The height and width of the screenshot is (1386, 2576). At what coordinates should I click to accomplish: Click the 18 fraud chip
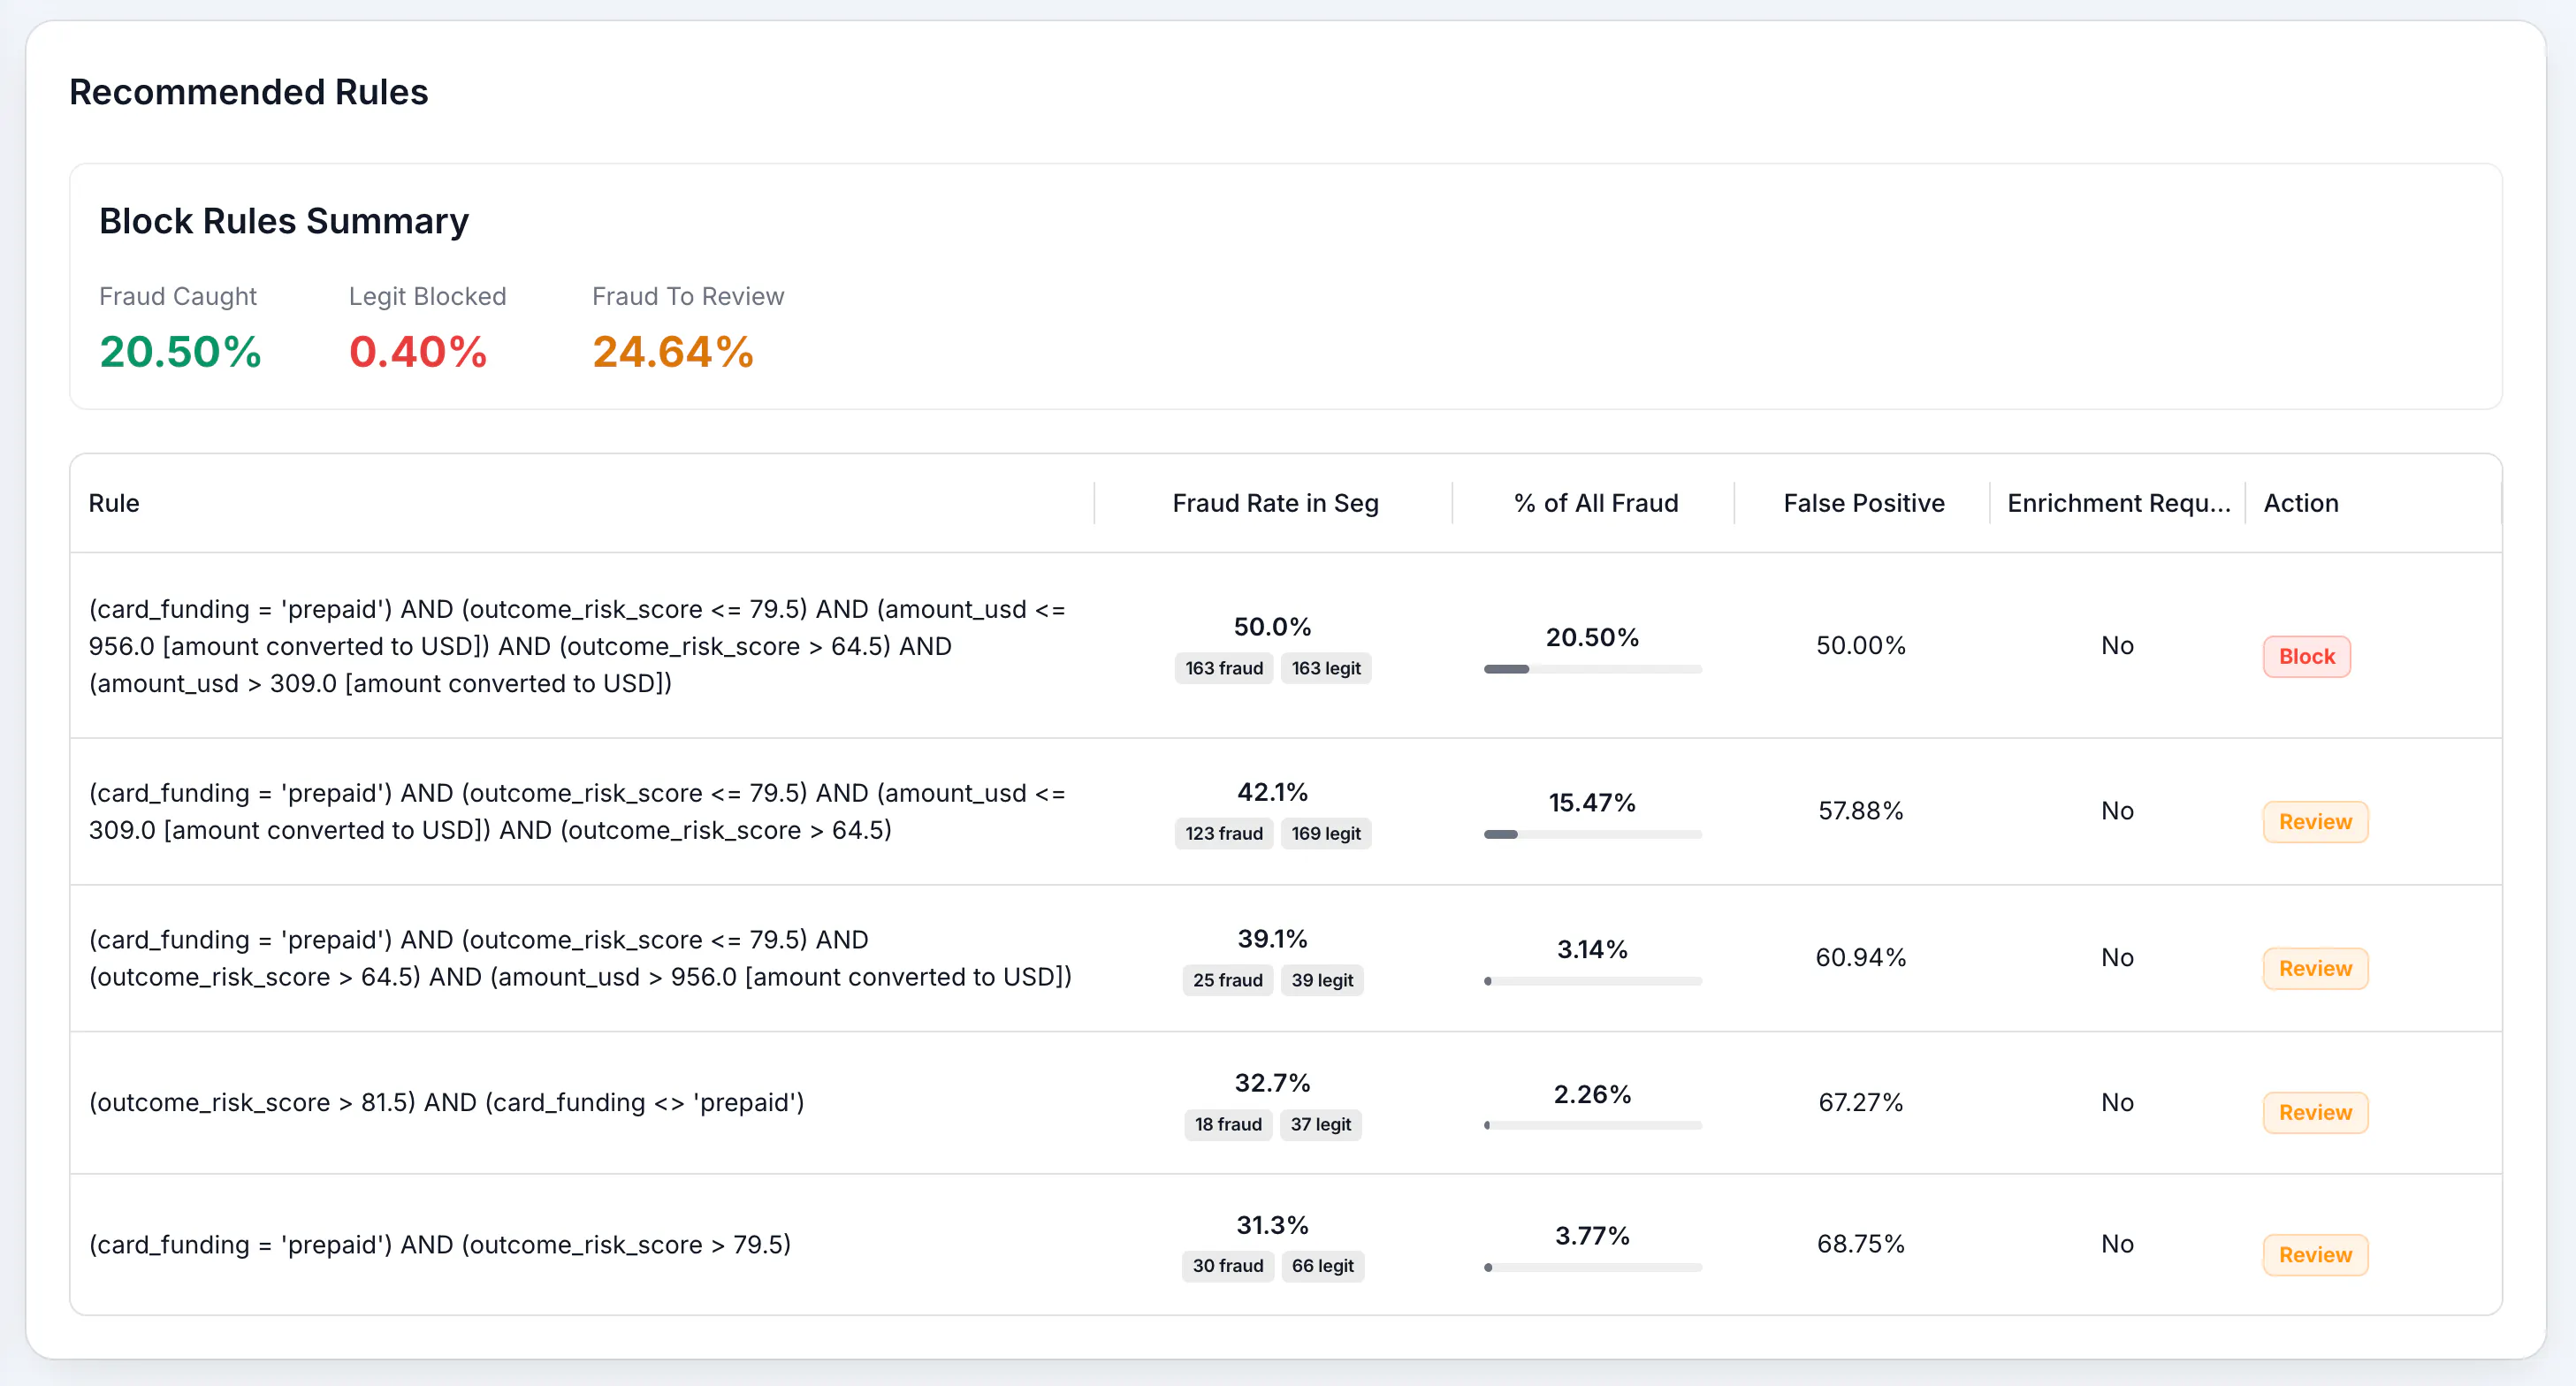(x=1227, y=1124)
